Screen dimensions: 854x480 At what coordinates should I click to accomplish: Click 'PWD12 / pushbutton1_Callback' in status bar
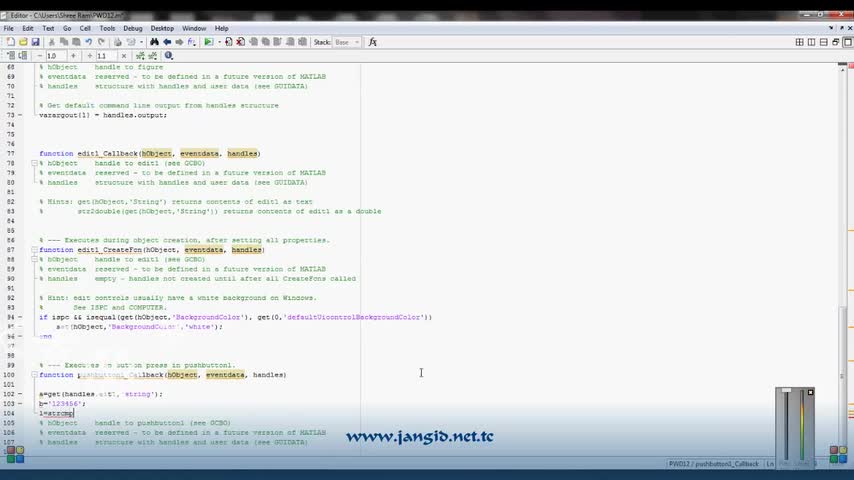[x=713, y=464]
